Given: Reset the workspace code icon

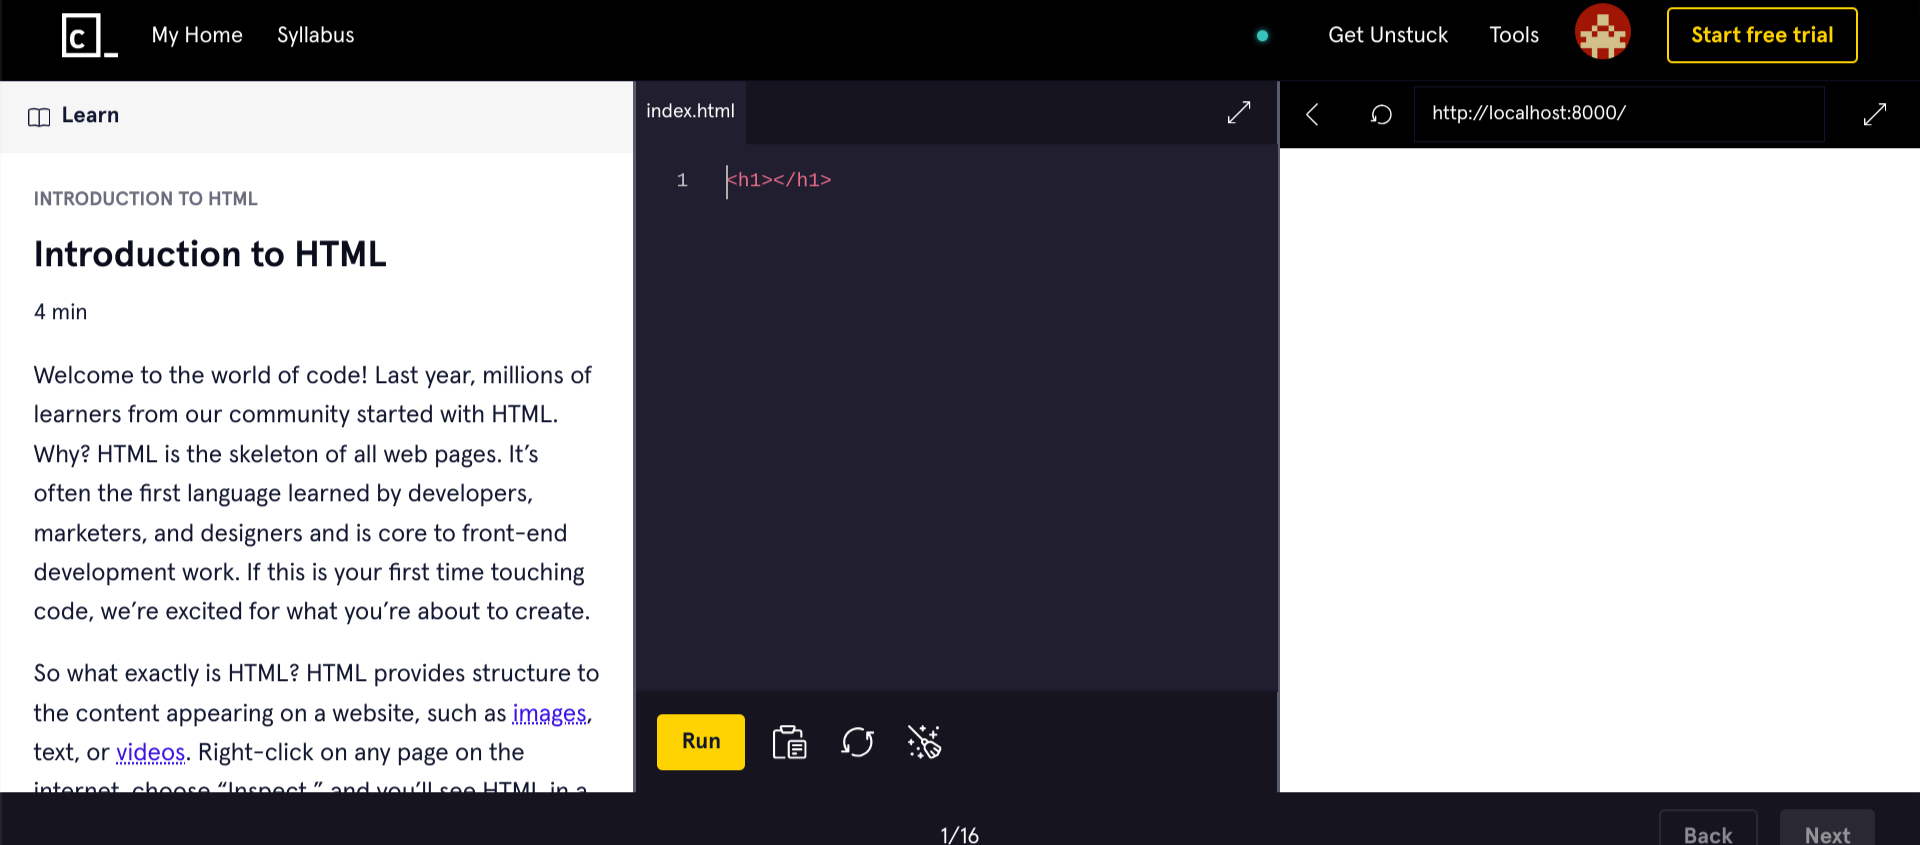Looking at the screenshot, I should pyautogui.click(x=857, y=742).
